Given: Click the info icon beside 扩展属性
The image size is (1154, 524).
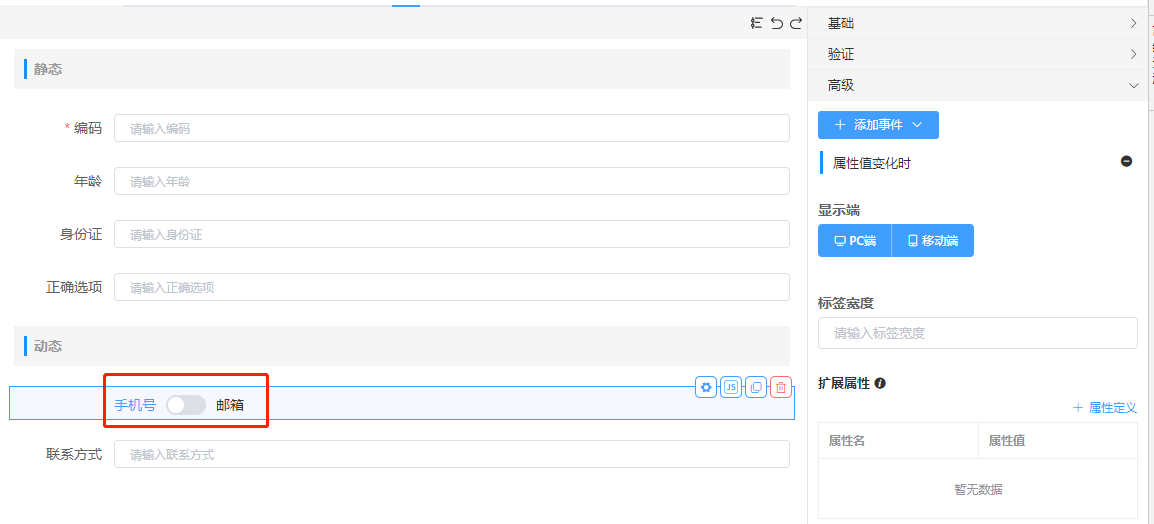Looking at the screenshot, I should [880, 383].
